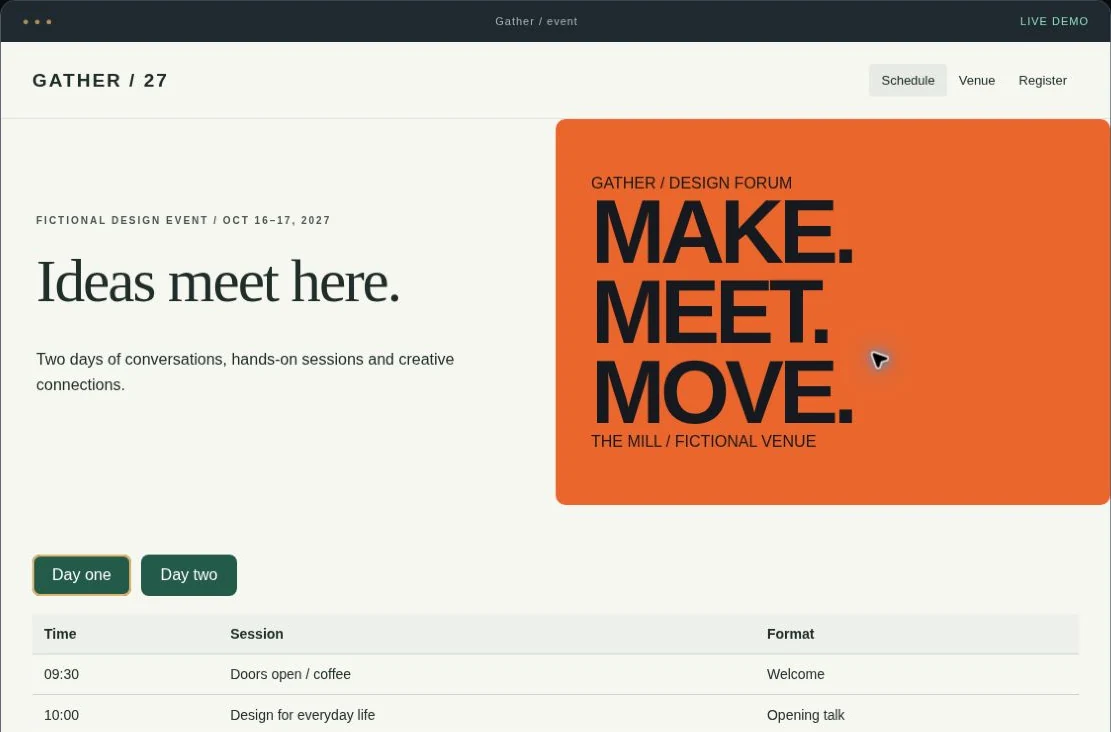Image resolution: width=1111 pixels, height=732 pixels.
Task: Click the Two days of conversations paragraph
Action: (245, 372)
